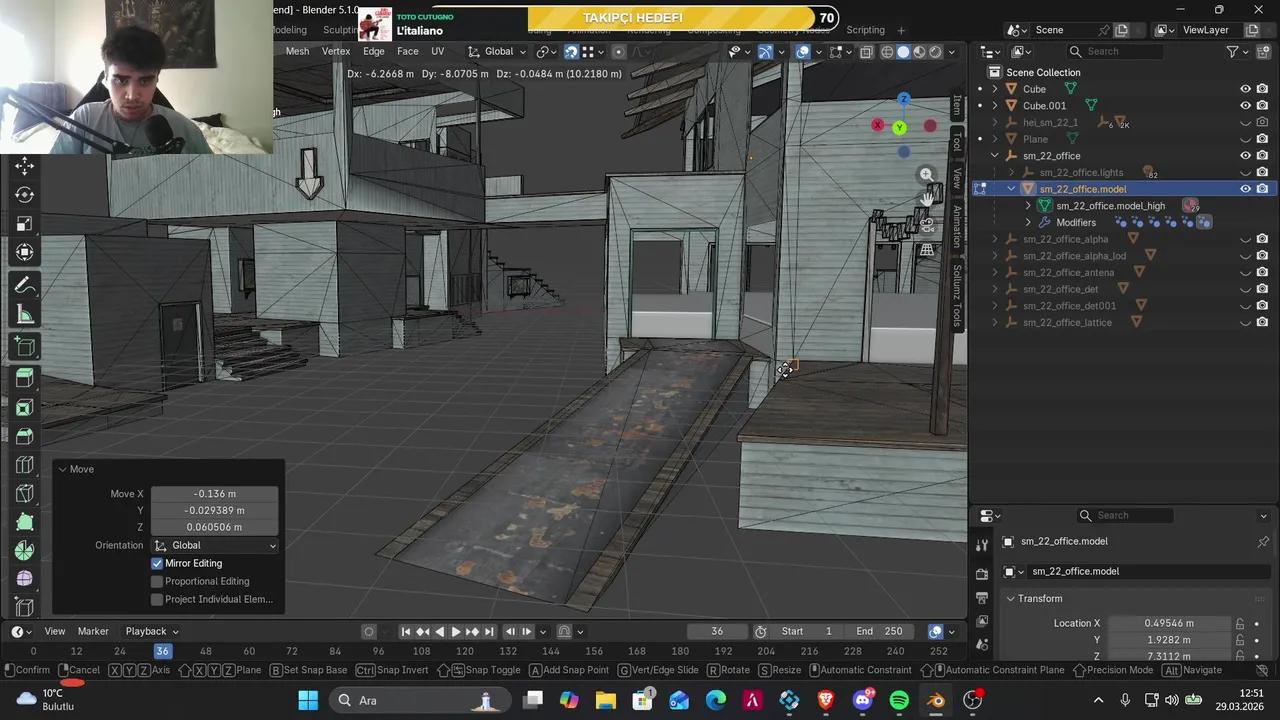Select the Spin tool
This screenshot has height=720, width=1280.
(x=25, y=550)
